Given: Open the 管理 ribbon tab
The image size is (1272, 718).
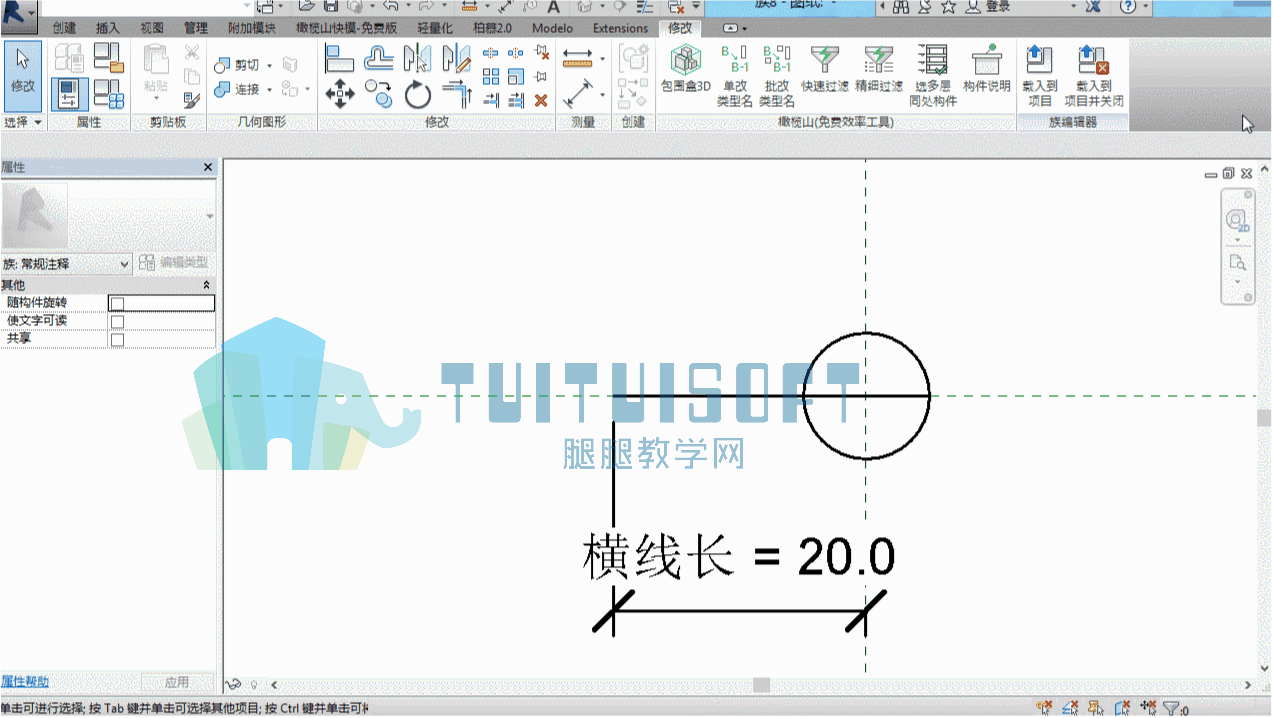Looking at the screenshot, I should coord(196,28).
